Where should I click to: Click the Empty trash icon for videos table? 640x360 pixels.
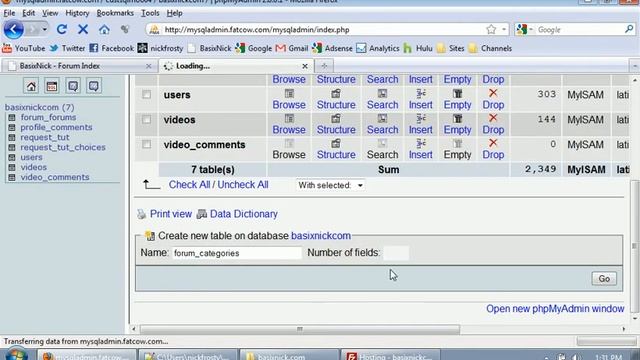coord(458,118)
